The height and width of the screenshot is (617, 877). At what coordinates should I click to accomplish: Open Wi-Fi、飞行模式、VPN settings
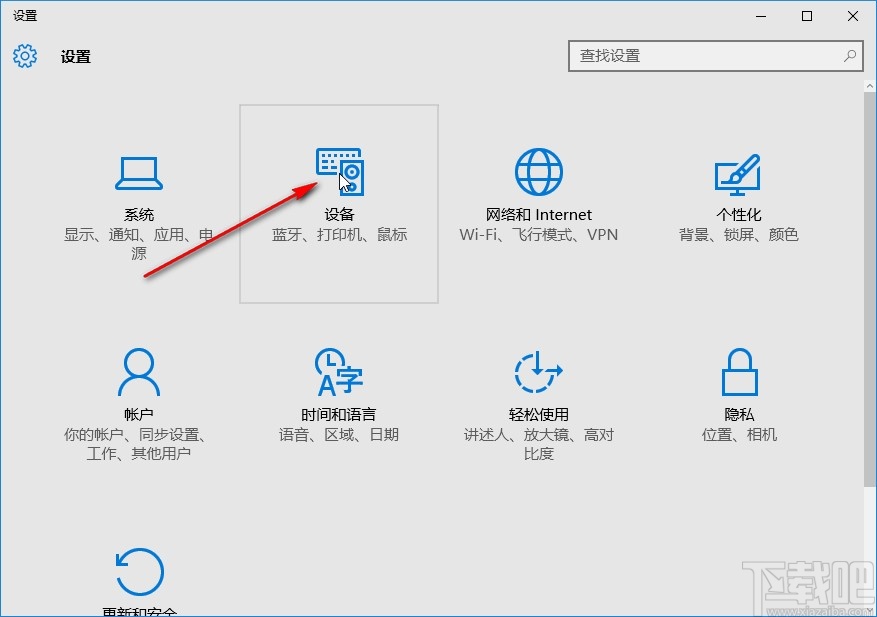539,235
